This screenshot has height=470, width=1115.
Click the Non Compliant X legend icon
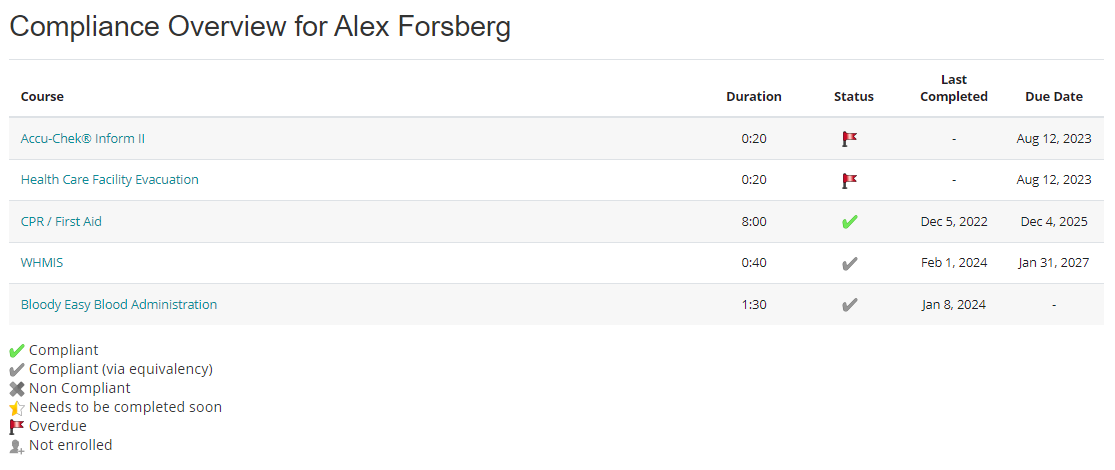coord(17,389)
